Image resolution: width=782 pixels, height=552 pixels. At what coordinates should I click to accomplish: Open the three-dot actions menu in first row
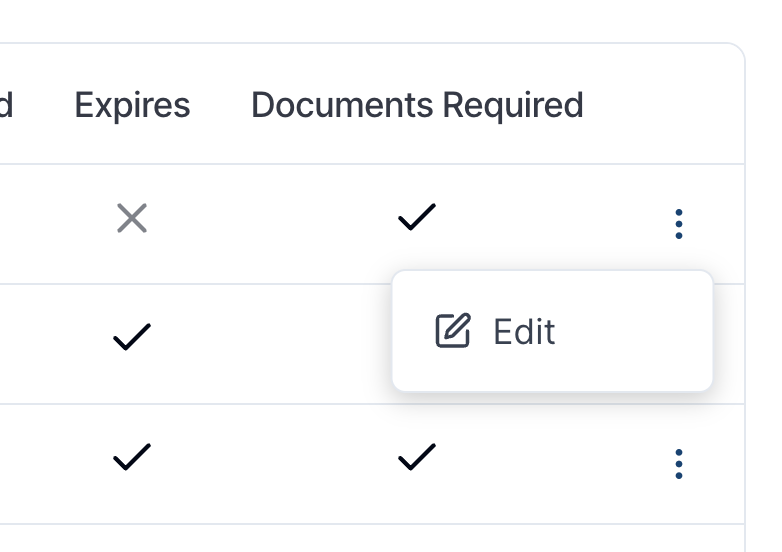click(x=678, y=224)
